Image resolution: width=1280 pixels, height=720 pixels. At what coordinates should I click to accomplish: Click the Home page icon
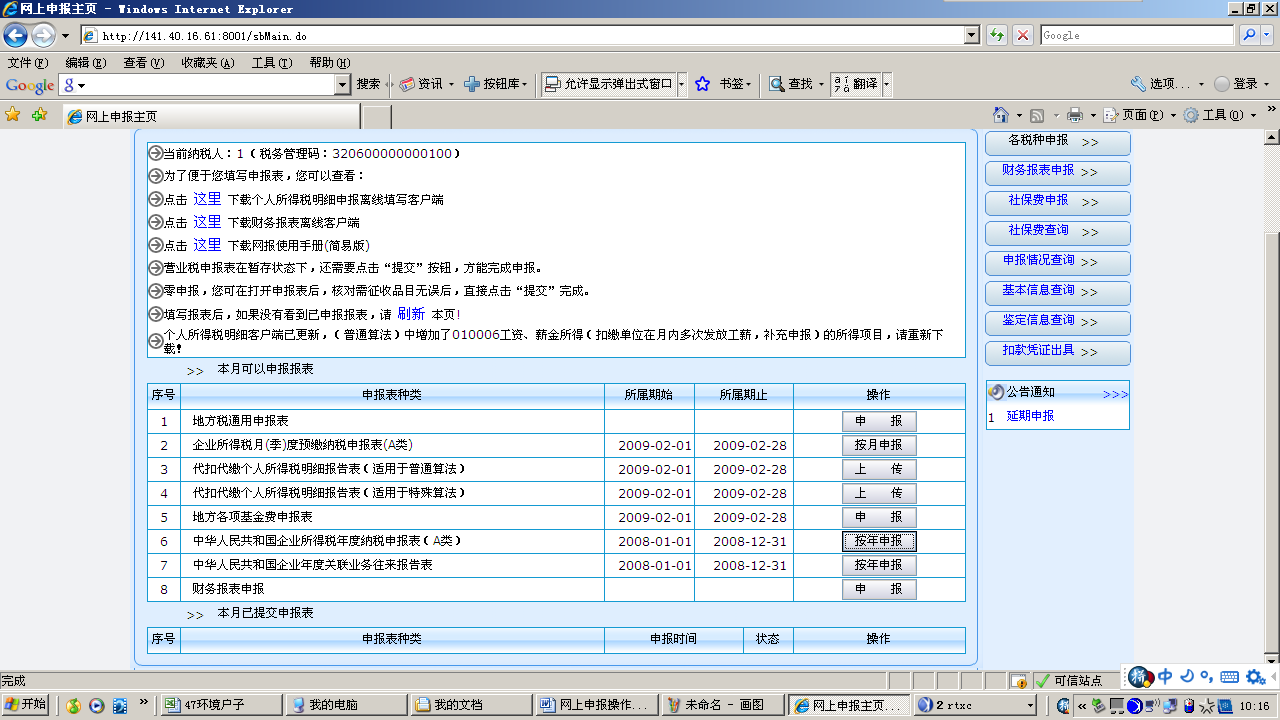coord(1000,115)
